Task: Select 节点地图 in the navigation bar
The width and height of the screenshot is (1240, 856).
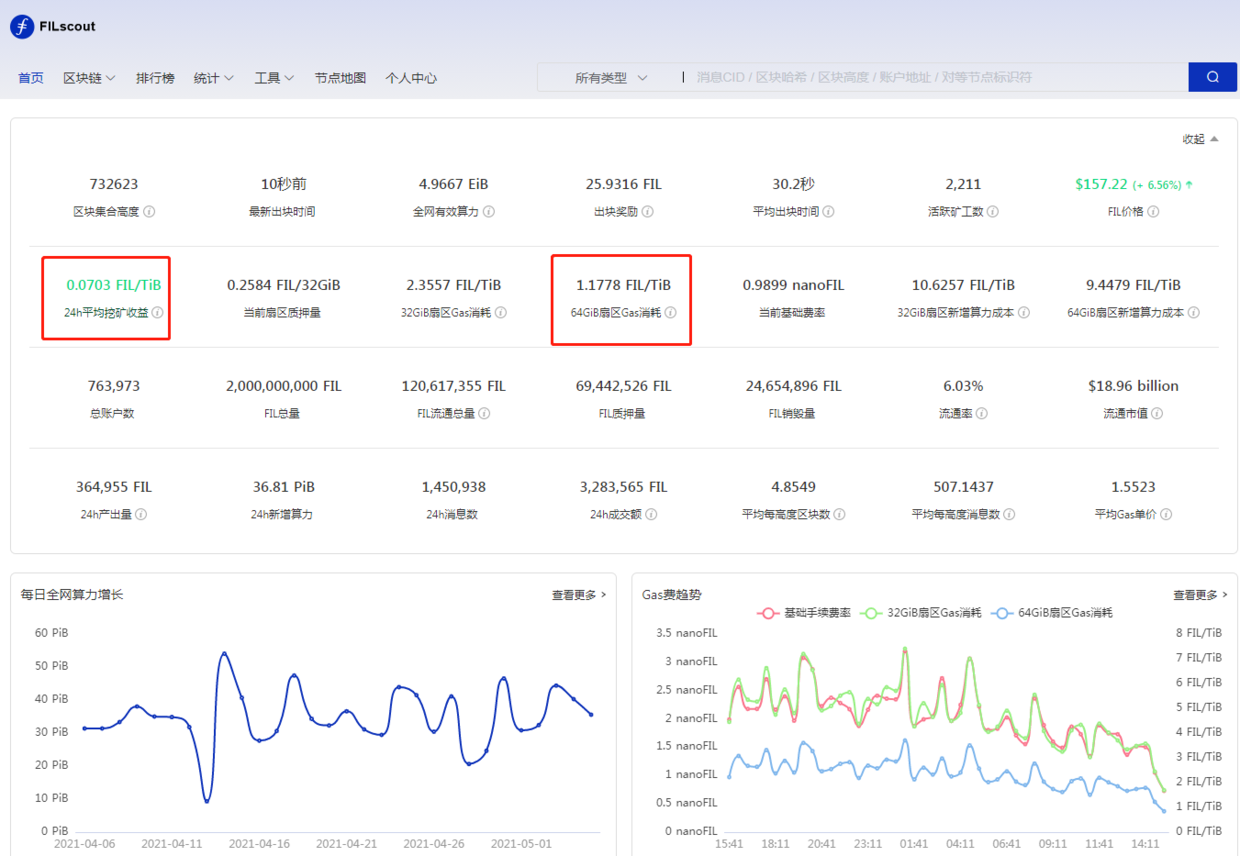Action: pyautogui.click(x=340, y=77)
